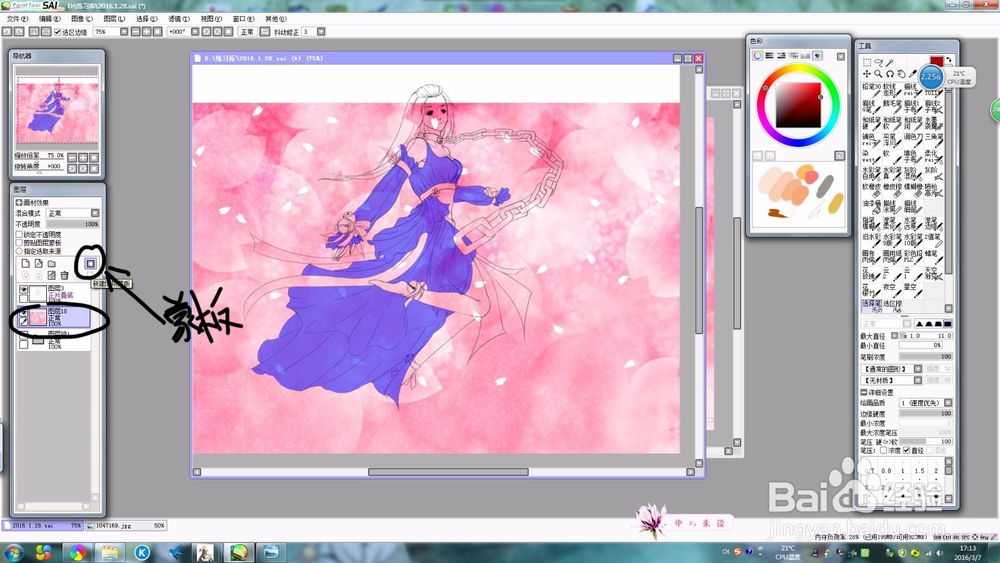1000x563 pixels.
Task: Click the canvas horizontal scrollbar
Action: (448, 472)
